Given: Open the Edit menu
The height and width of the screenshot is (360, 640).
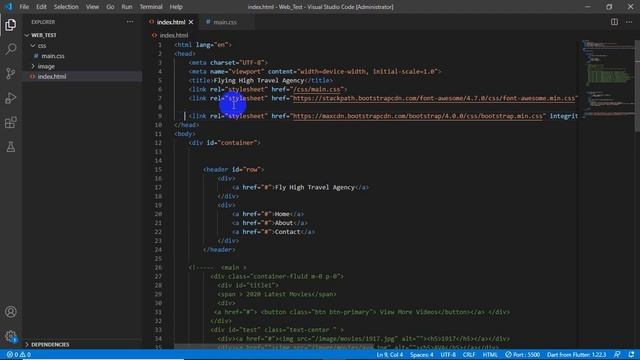Looking at the screenshot, I should (41, 7).
